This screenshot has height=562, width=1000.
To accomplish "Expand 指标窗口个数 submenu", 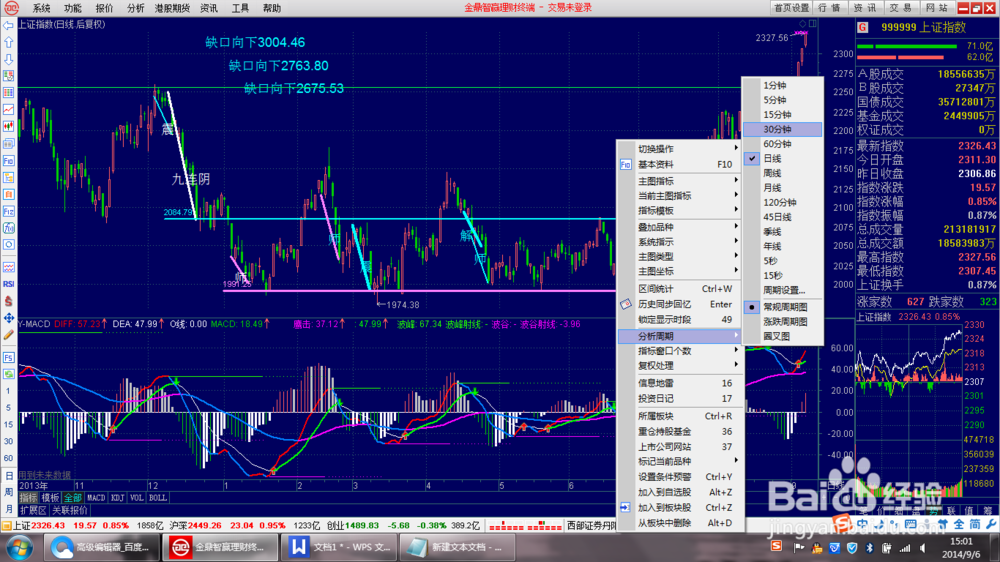I will coord(679,351).
